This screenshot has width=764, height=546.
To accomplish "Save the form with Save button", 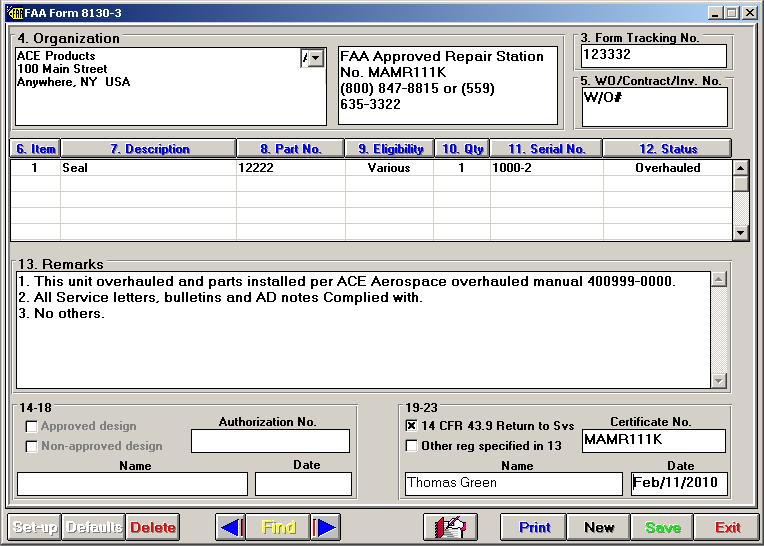I will [x=662, y=527].
